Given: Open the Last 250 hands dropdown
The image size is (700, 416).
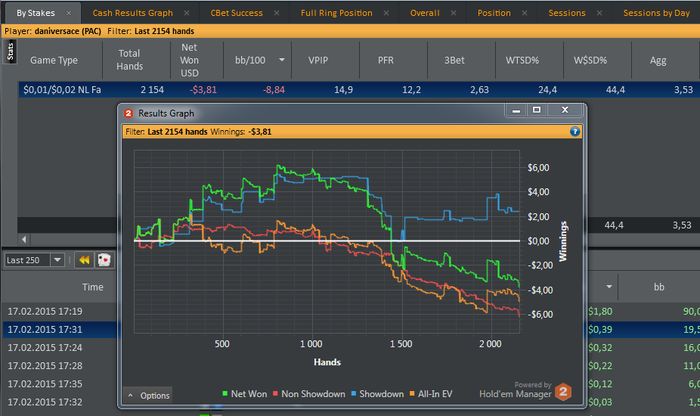Looking at the screenshot, I should (x=57, y=260).
